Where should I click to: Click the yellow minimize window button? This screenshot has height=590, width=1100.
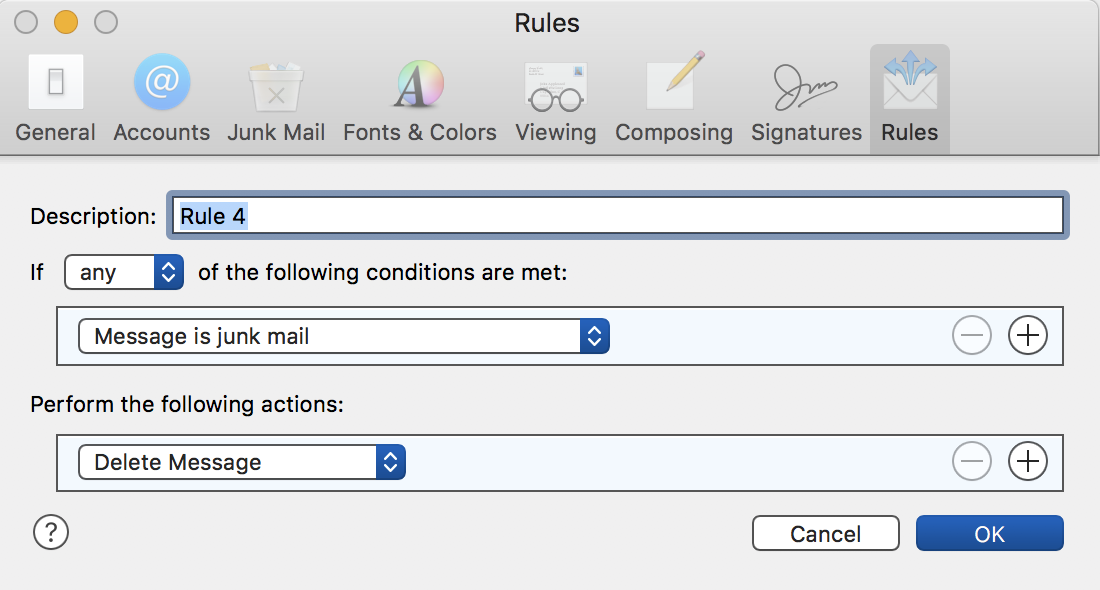tap(66, 22)
